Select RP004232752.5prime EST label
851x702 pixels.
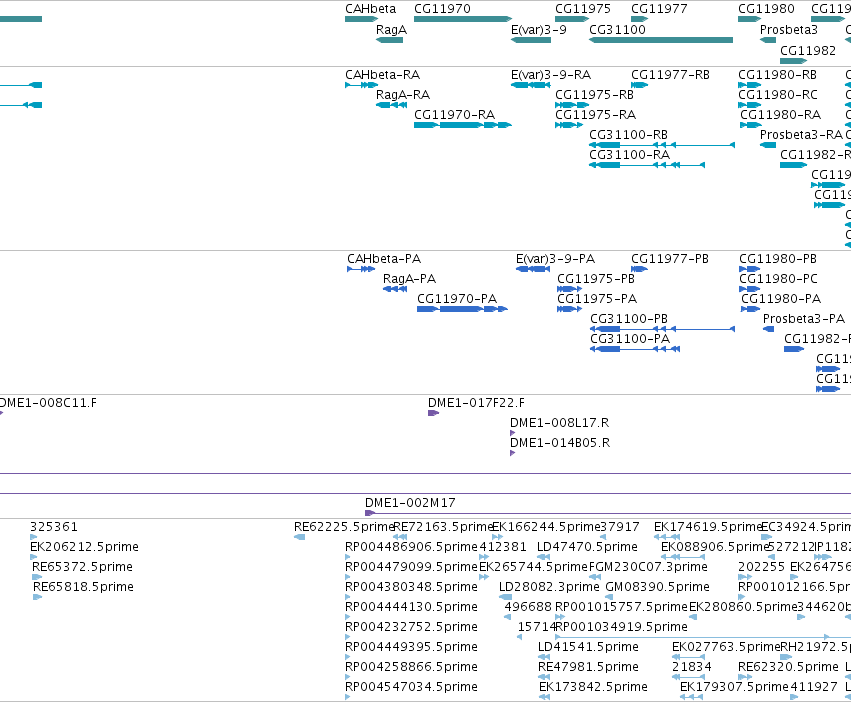411,627
